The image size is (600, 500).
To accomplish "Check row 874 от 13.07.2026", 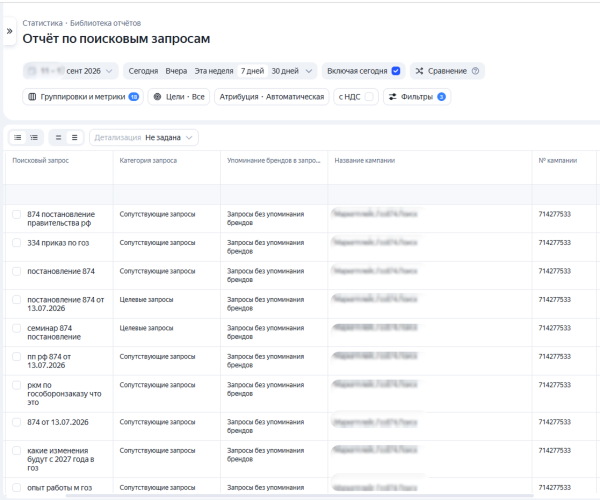I will click(x=16, y=422).
